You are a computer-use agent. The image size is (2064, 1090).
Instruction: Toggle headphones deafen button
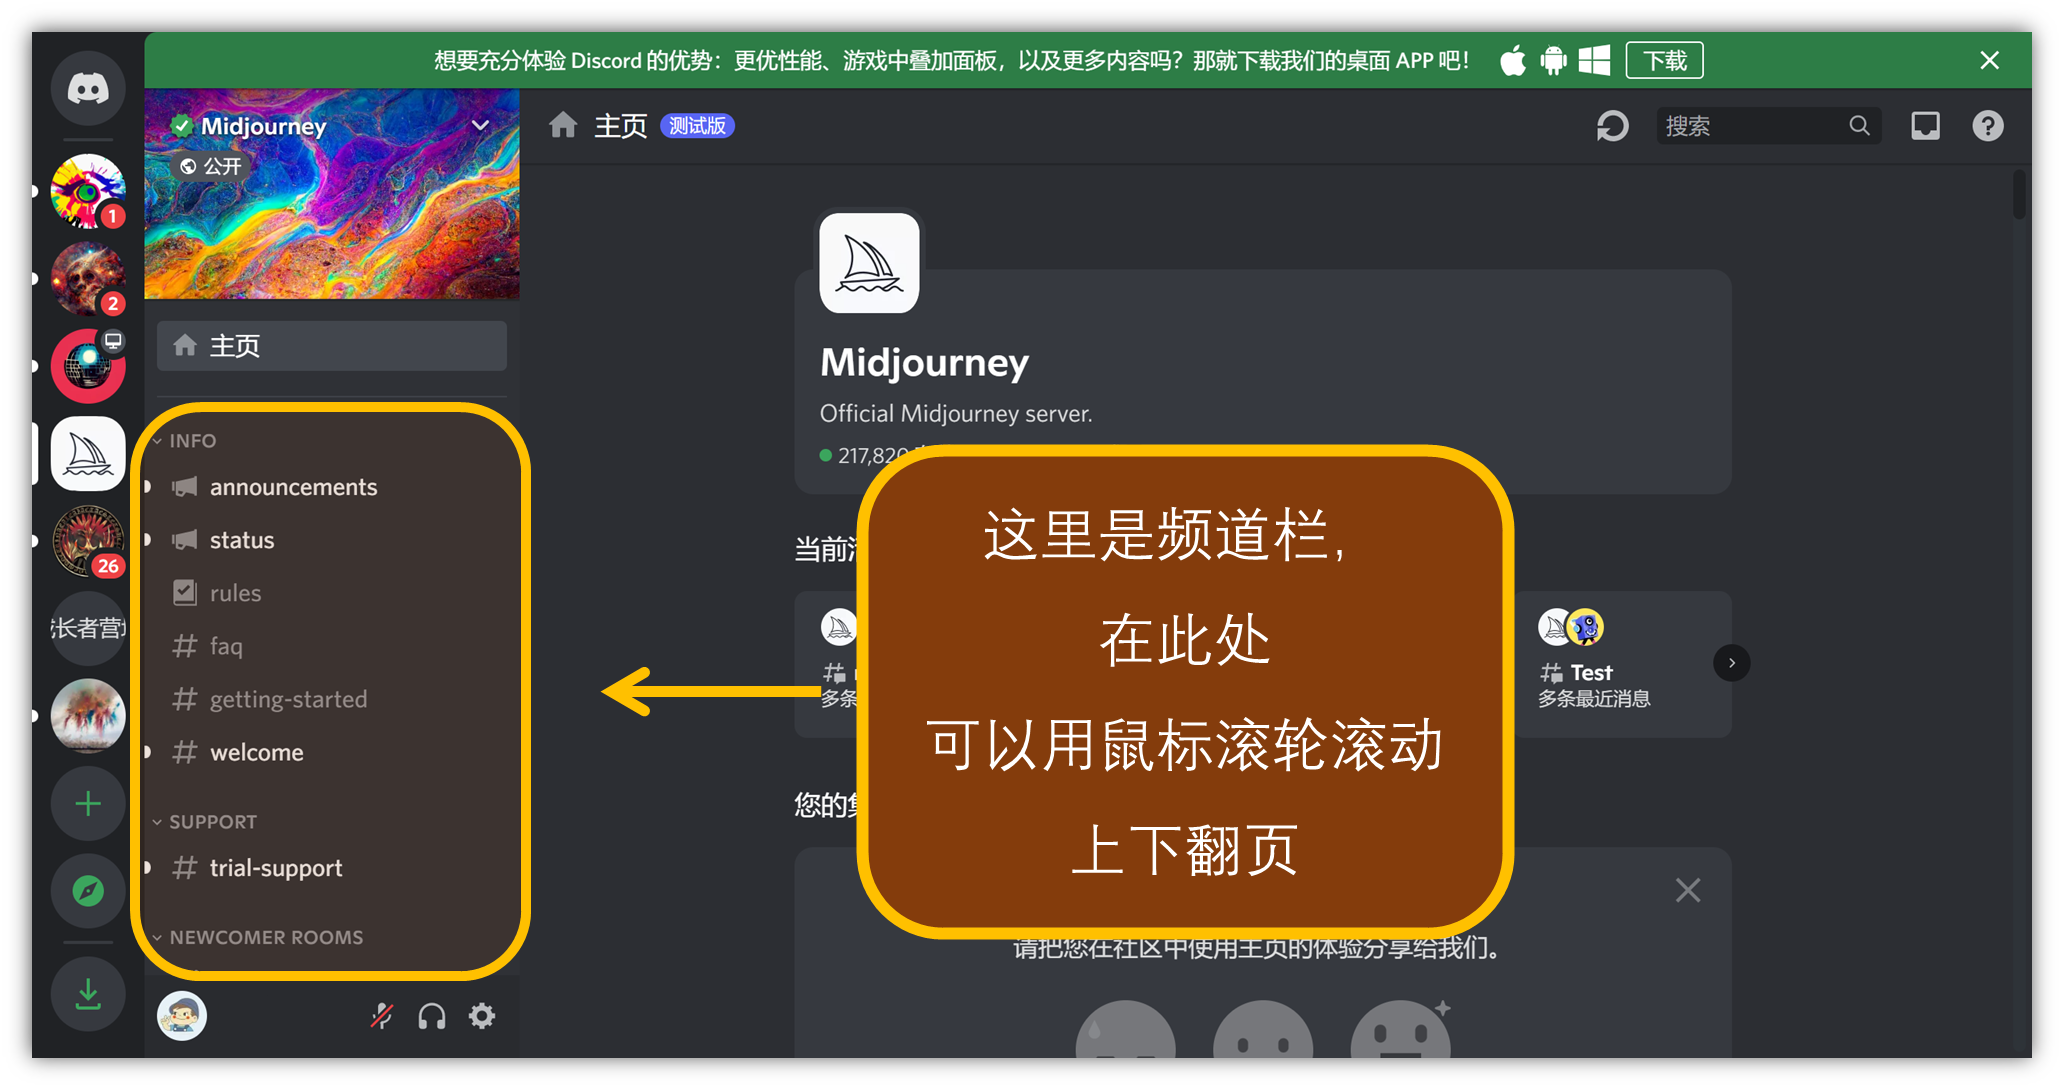(x=432, y=1017)
